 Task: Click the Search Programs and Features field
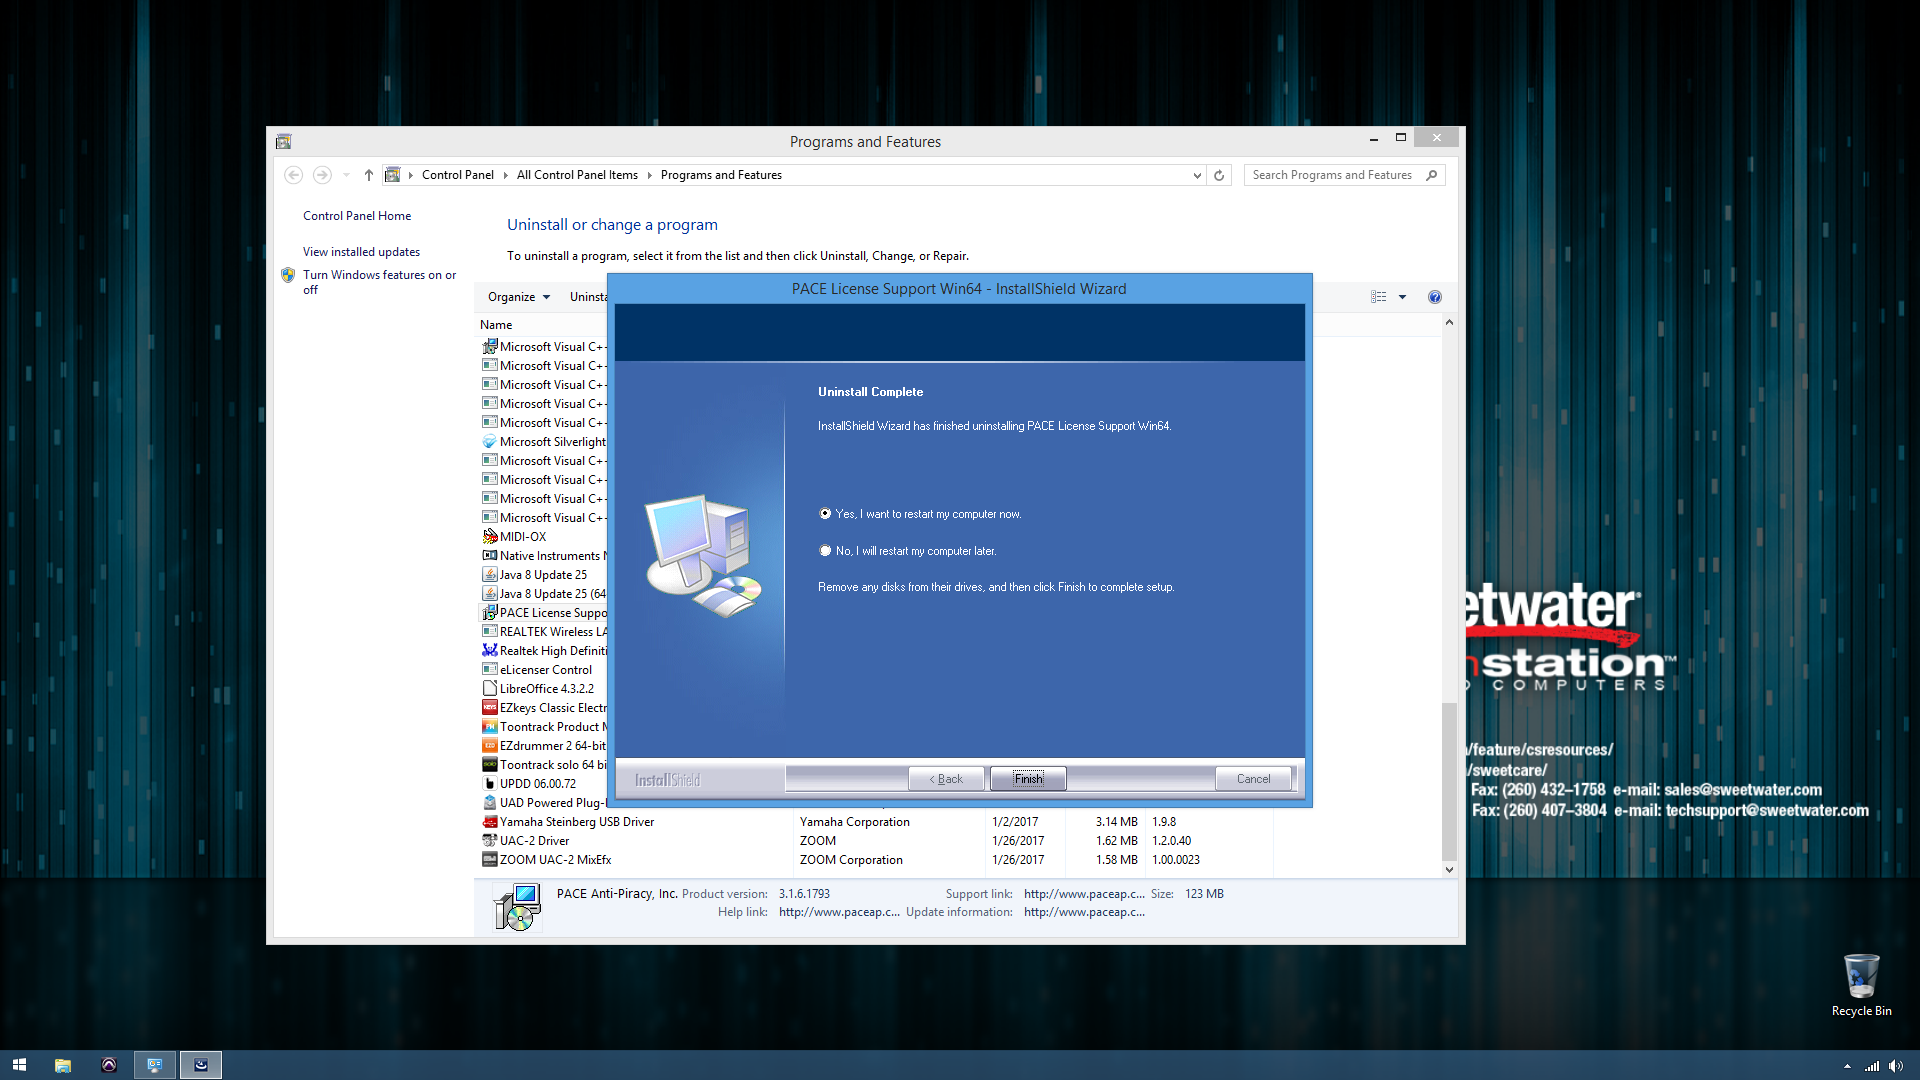click(1332, 175)
